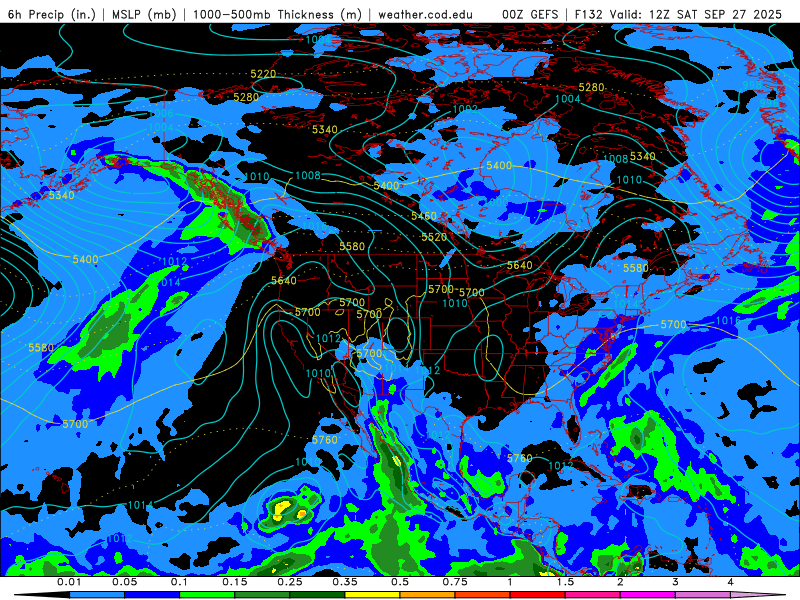Select the bright green 0.1–0.15 legend swatch
This screenshot has height=600, width=800.
point(207,595)
